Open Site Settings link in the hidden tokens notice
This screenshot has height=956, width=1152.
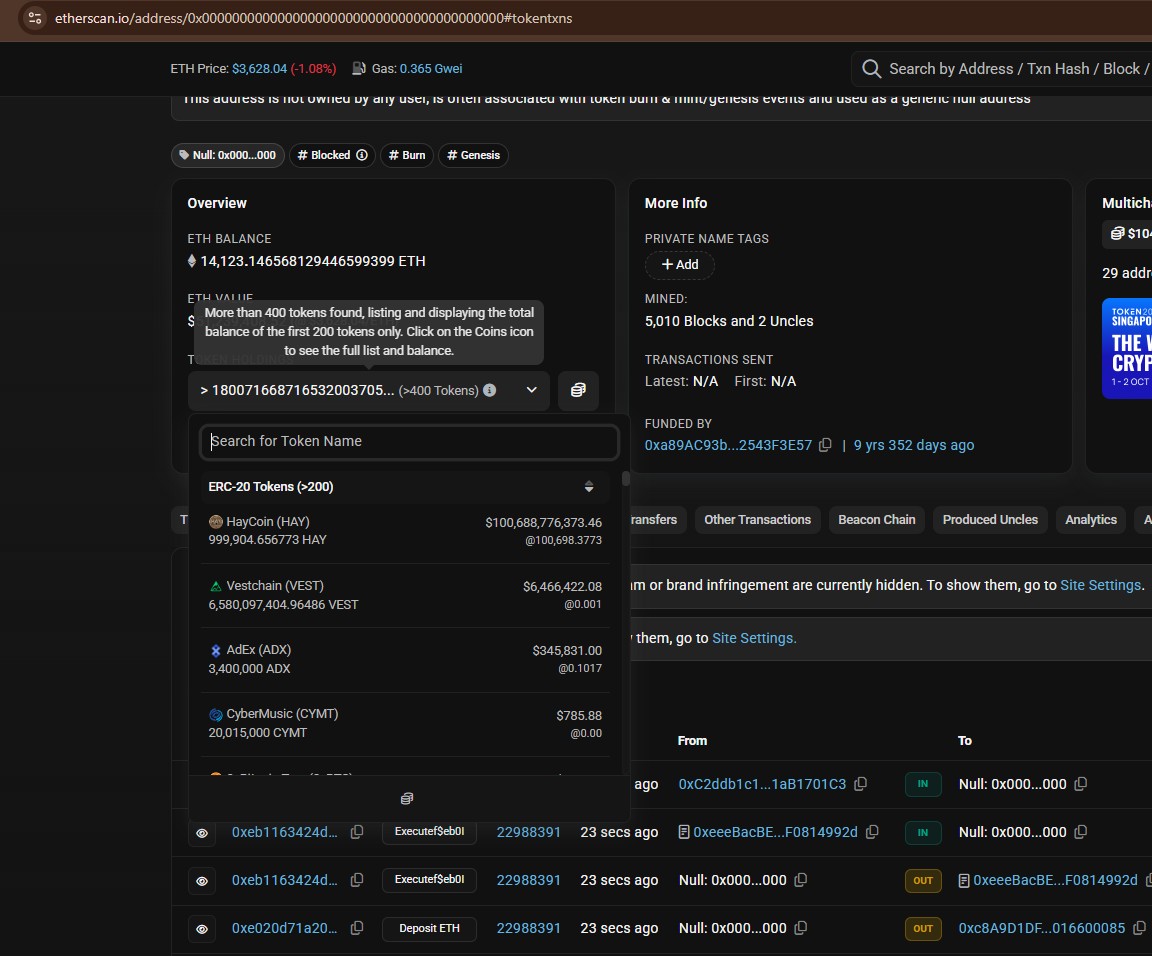point(1101,585)
